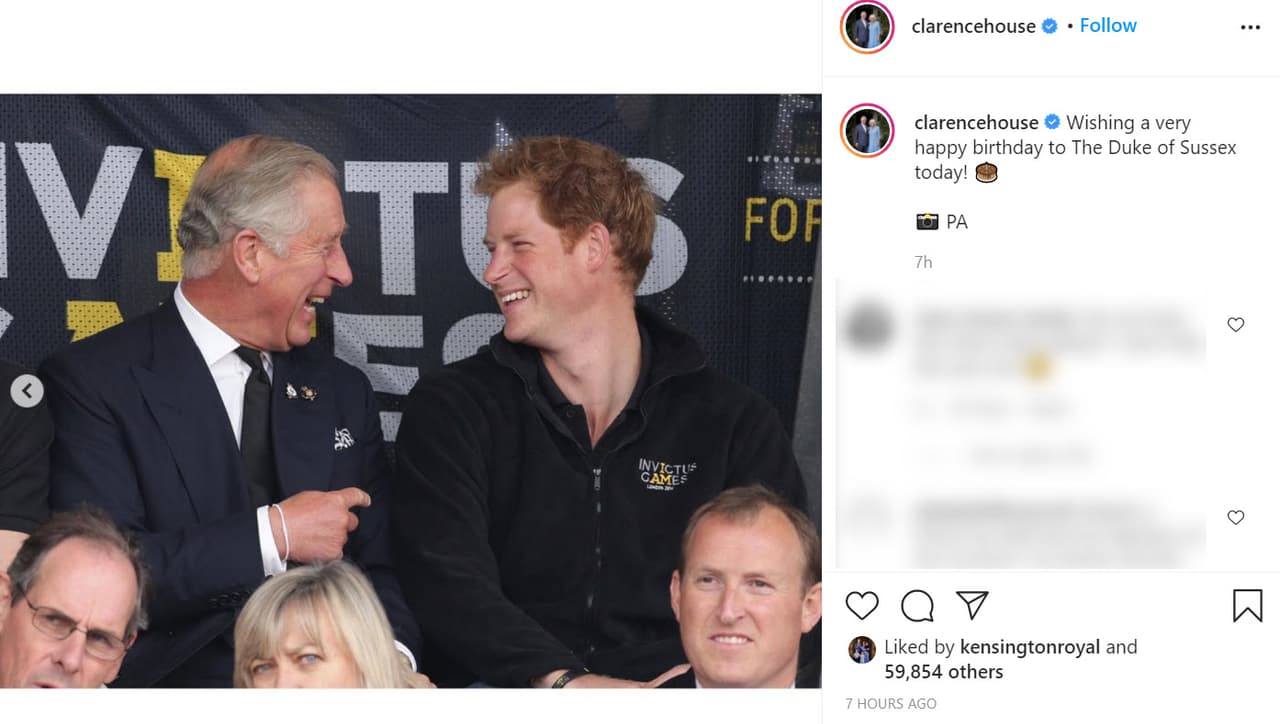Image resolution: width=1280 pixels, height=724 pixels.
Task: Heart the second comment
Action: (1235, 518)
